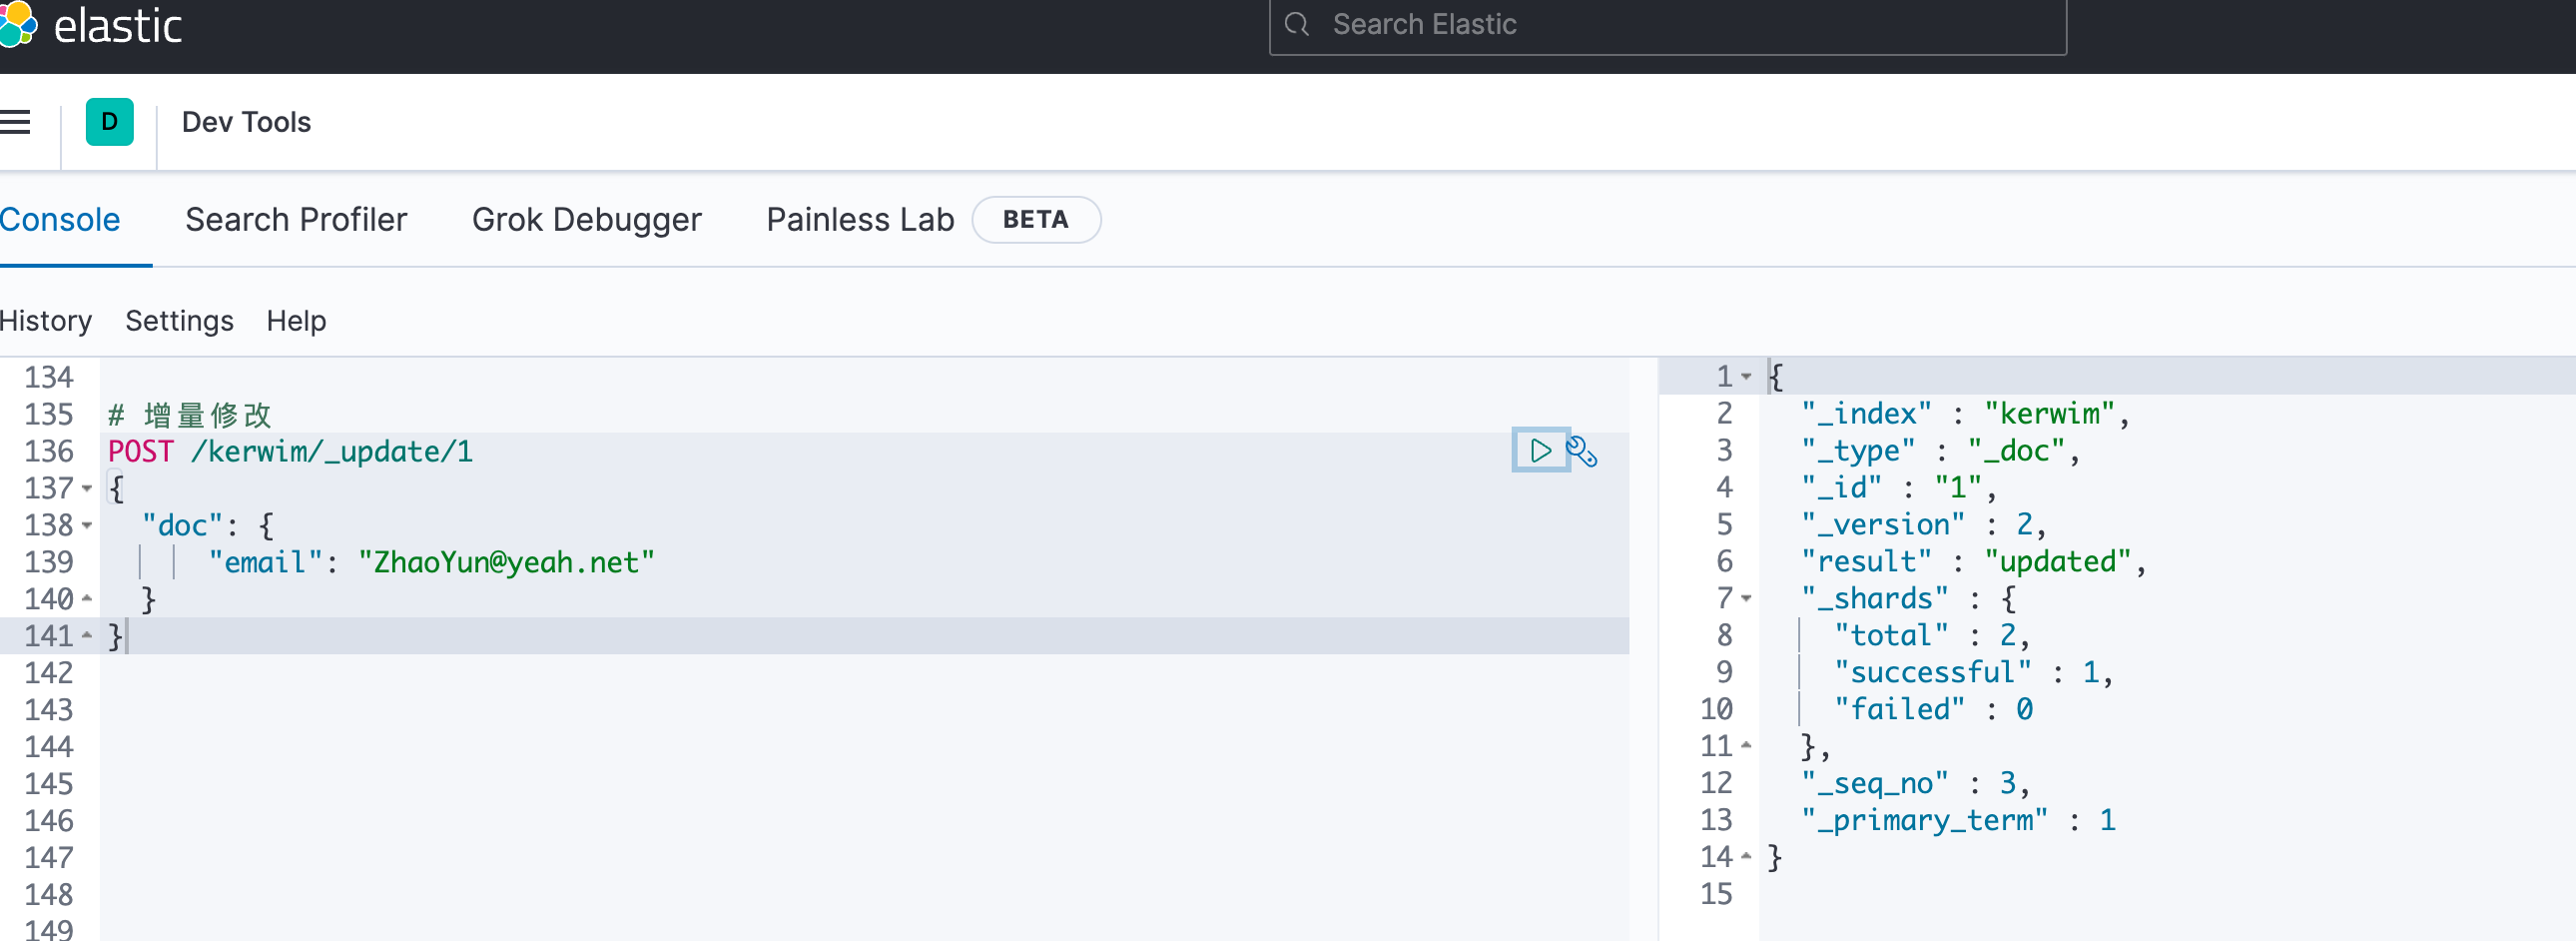This screenshot has width=2576, height=941.
Task: Click the Elastic logo icon
Action: 17,24
